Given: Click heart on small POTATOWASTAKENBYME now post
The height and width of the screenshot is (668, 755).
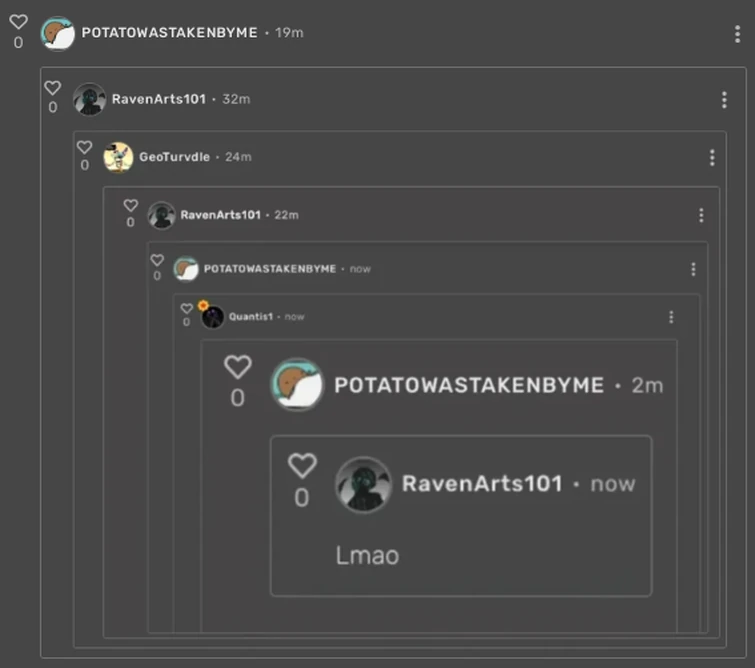Looking at the screenshot, I should [x=157, y=260].
